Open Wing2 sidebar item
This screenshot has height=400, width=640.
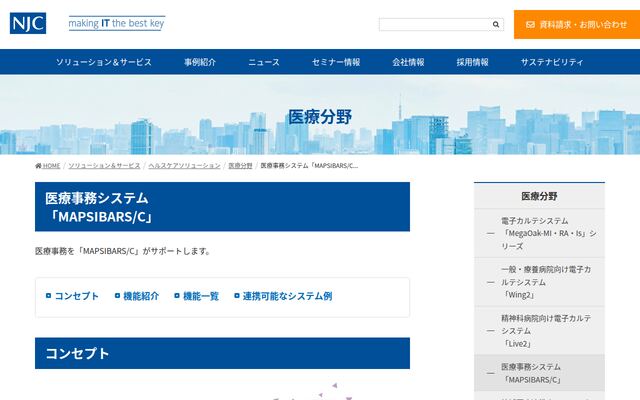tap(539, 282)
